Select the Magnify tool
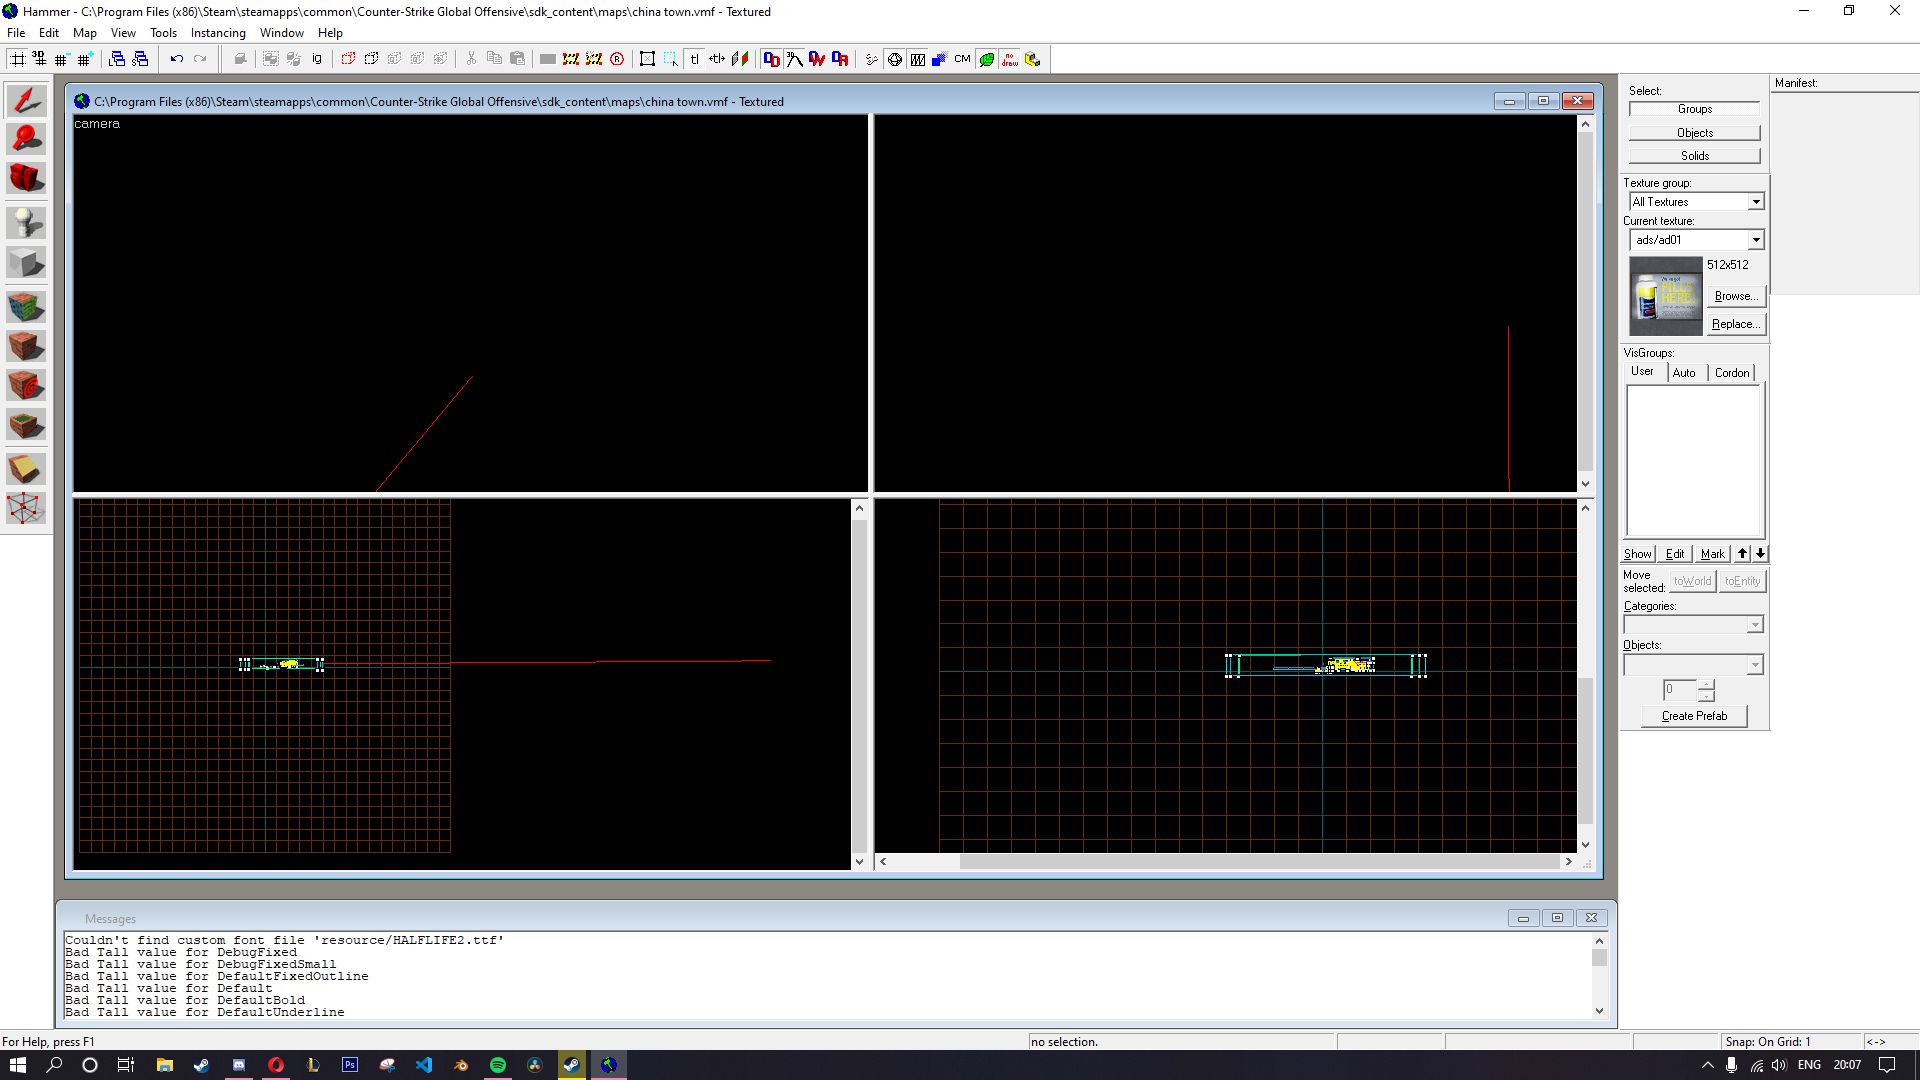The height and width of the screenshot is (1080, 1920). 26,139
